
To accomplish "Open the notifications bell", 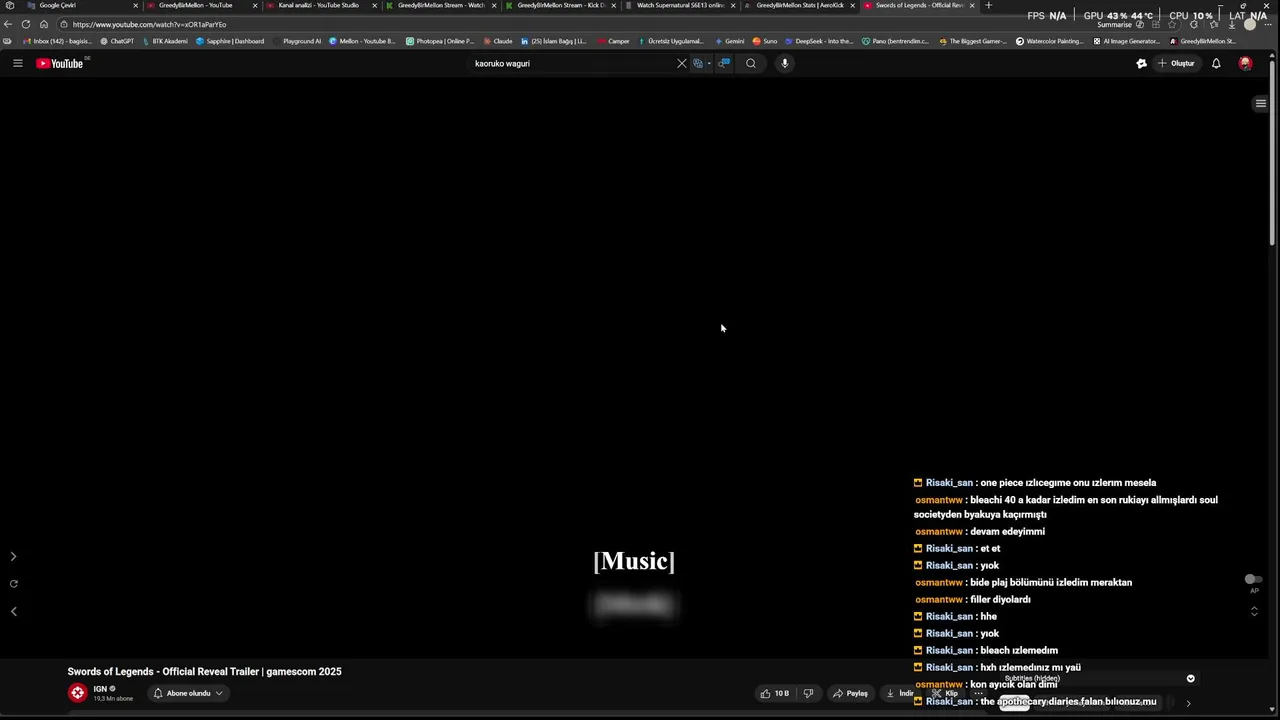I will tap(1216, 63).
